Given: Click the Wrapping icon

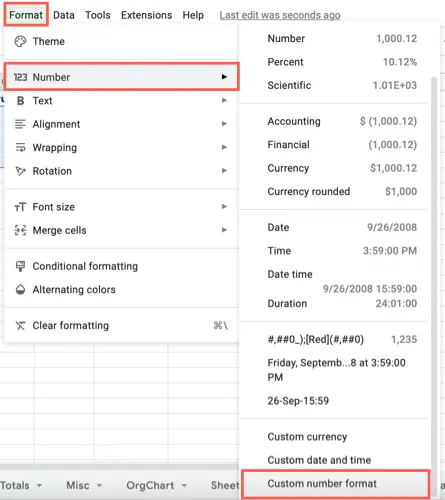Looking at the screenshot, I should coord(20,147).
